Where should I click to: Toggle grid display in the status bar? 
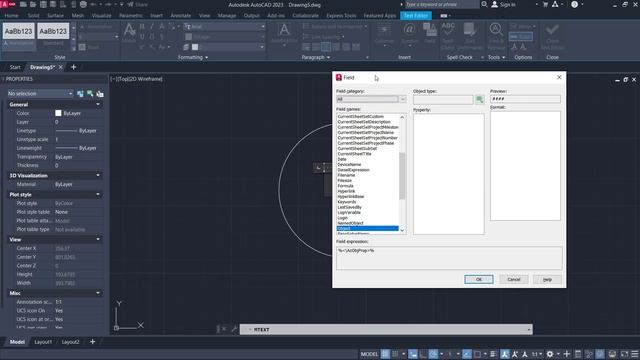385,354
